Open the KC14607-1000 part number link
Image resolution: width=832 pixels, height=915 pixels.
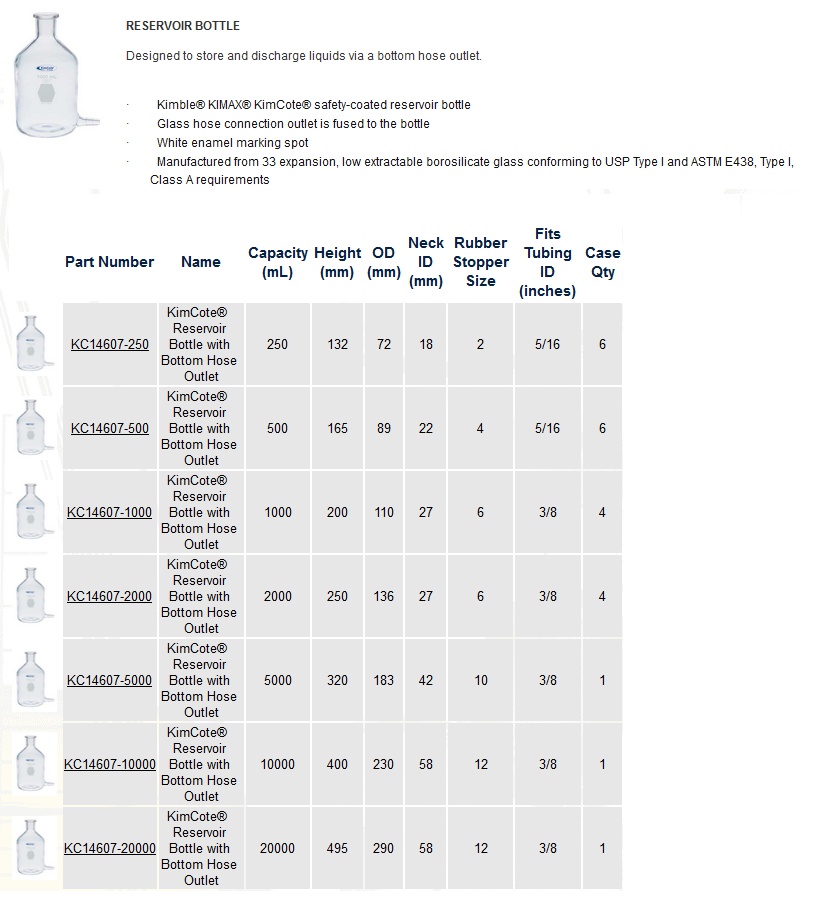[110, 512]
